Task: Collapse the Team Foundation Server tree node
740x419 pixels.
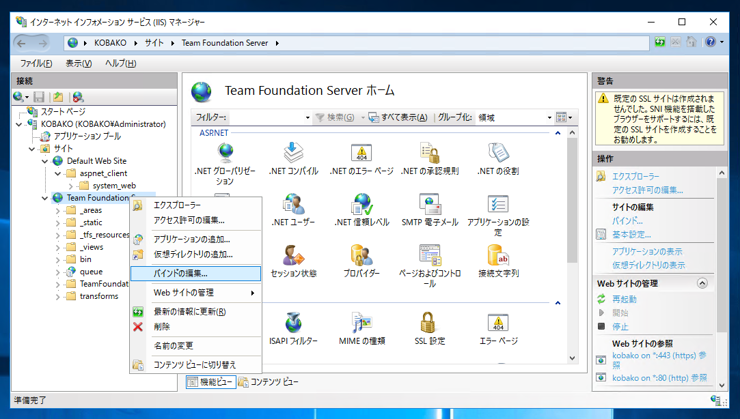Action: (x=45, y=198)
